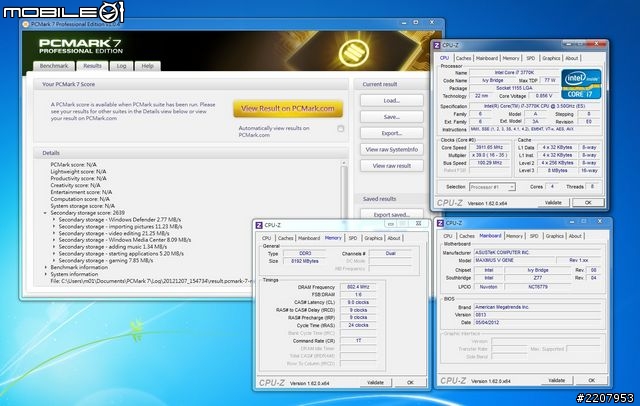Click the CPU-Z icon in the processor window title bar
The image size is (640, 406).
click(437, 45)
